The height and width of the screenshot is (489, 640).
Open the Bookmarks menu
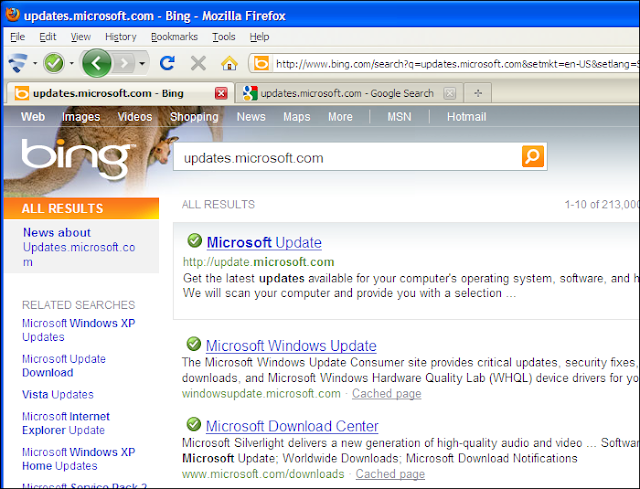(174, 37)
